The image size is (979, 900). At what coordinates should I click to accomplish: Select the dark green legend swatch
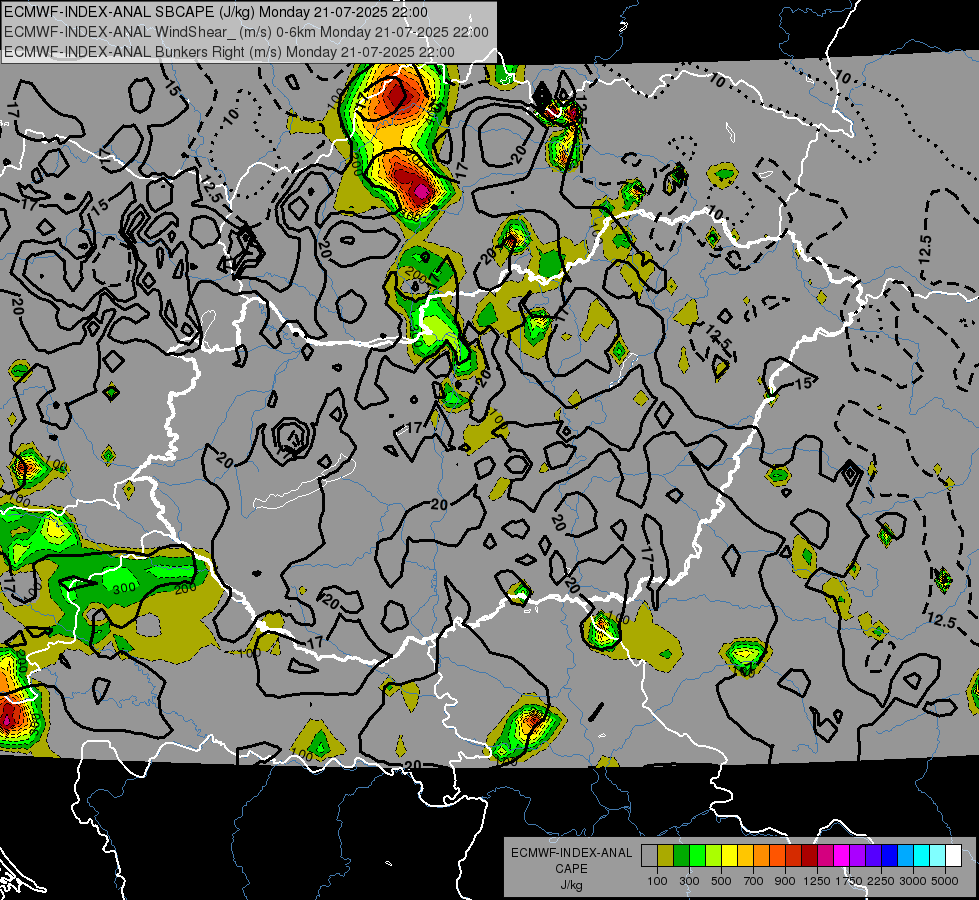click(x=681, y=856)
